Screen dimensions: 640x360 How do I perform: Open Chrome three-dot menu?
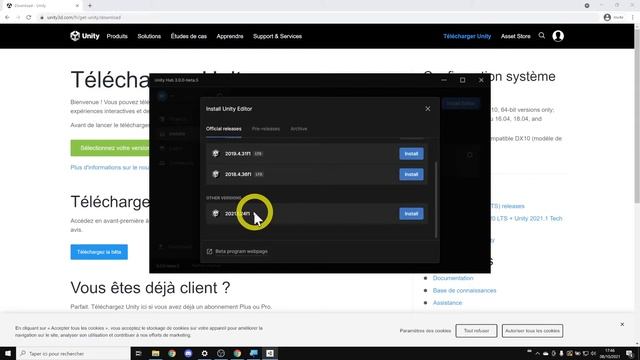tap(633, 18)
